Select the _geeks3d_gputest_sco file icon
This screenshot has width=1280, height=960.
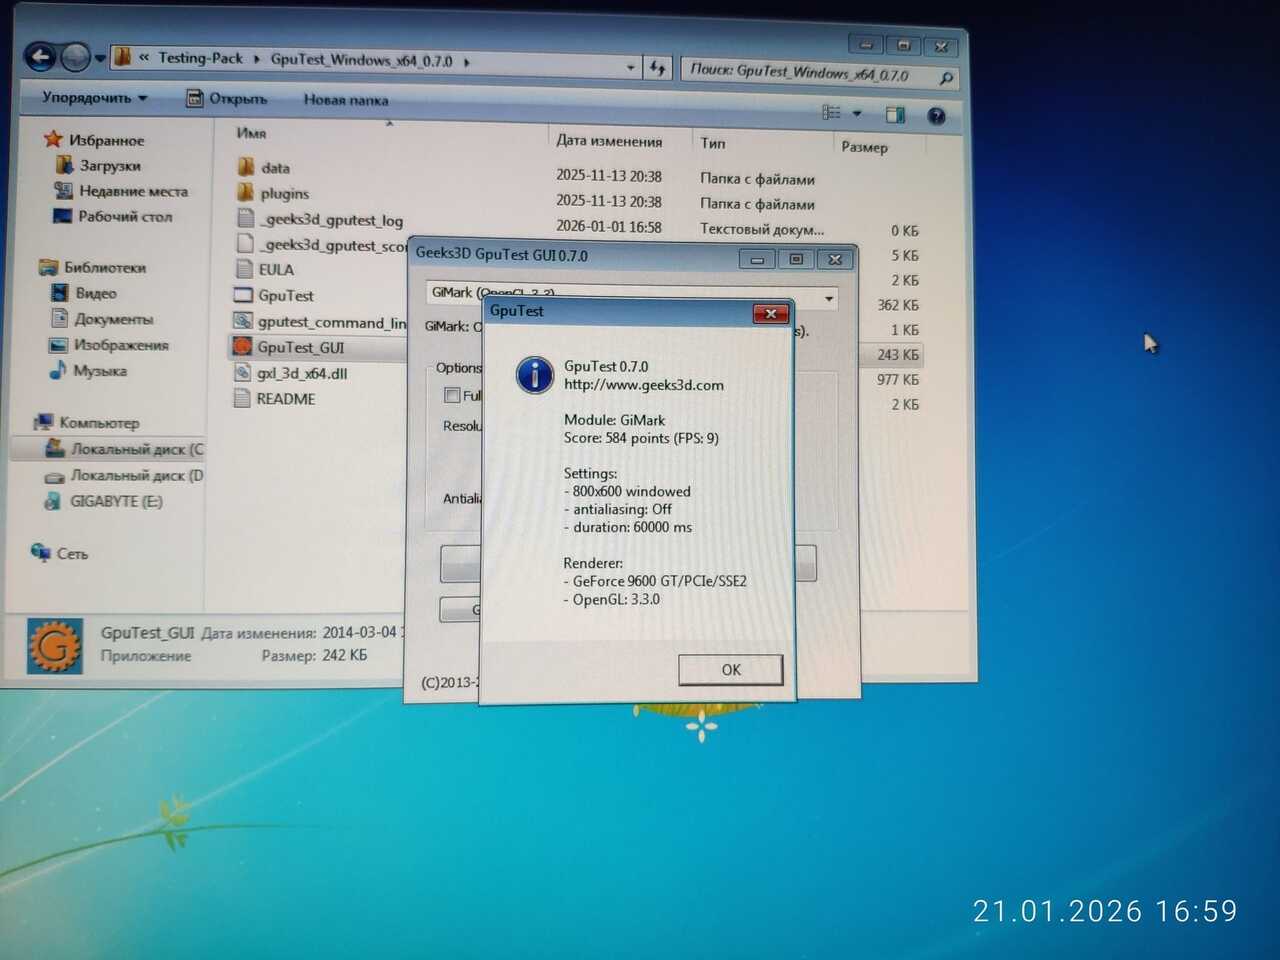(245, 243)
